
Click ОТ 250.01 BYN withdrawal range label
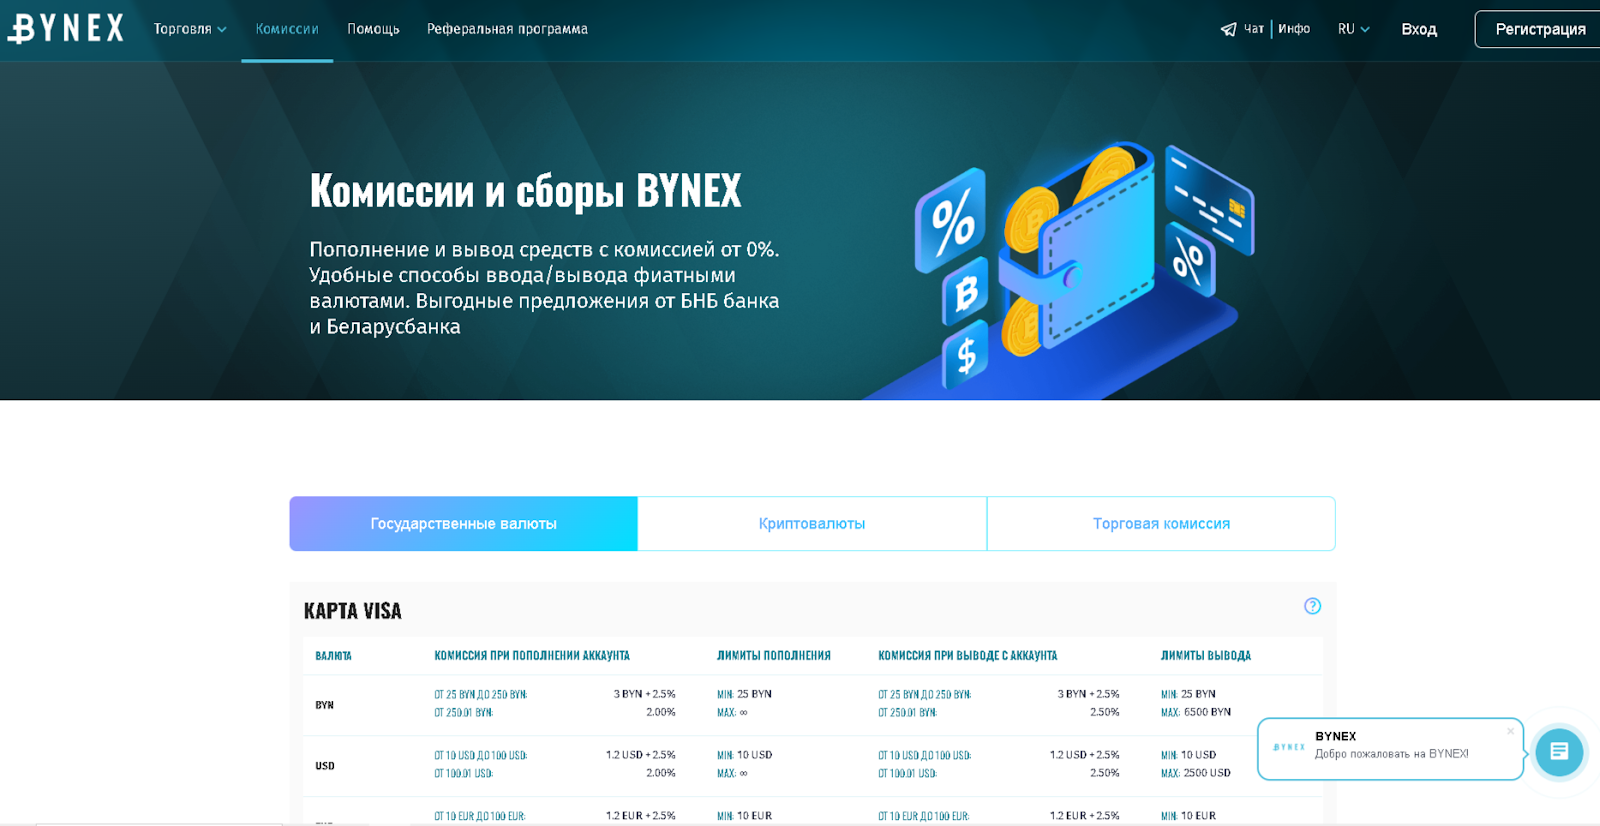coord(908,713)
